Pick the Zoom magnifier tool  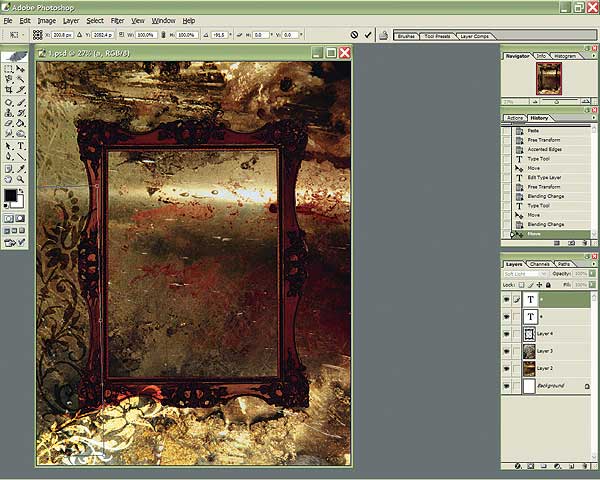coord(21,179)
